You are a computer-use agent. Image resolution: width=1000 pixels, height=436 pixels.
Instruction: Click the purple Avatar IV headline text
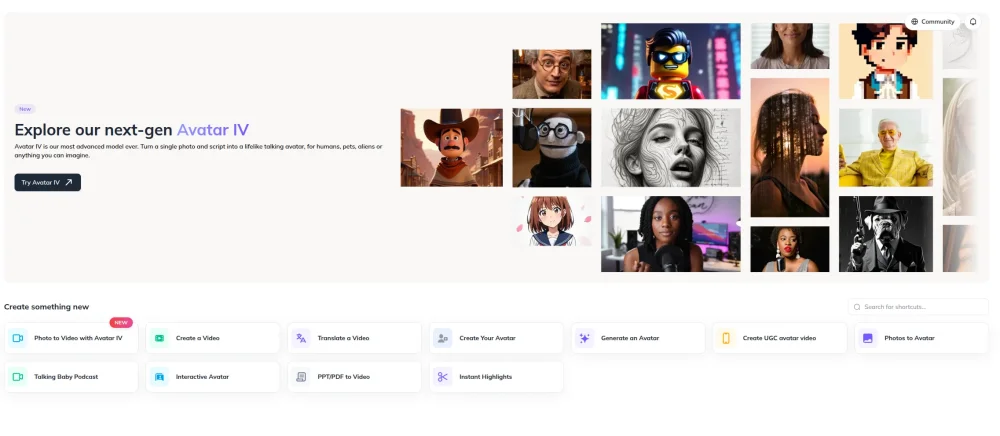click(212, 130)
